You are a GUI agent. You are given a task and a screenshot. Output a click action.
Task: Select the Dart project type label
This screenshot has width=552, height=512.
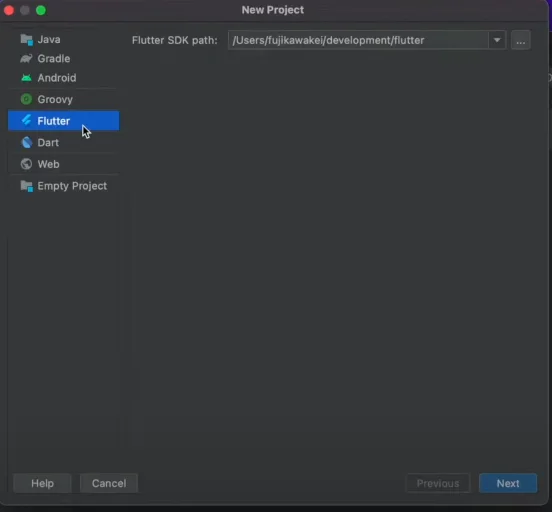point(48,143)
